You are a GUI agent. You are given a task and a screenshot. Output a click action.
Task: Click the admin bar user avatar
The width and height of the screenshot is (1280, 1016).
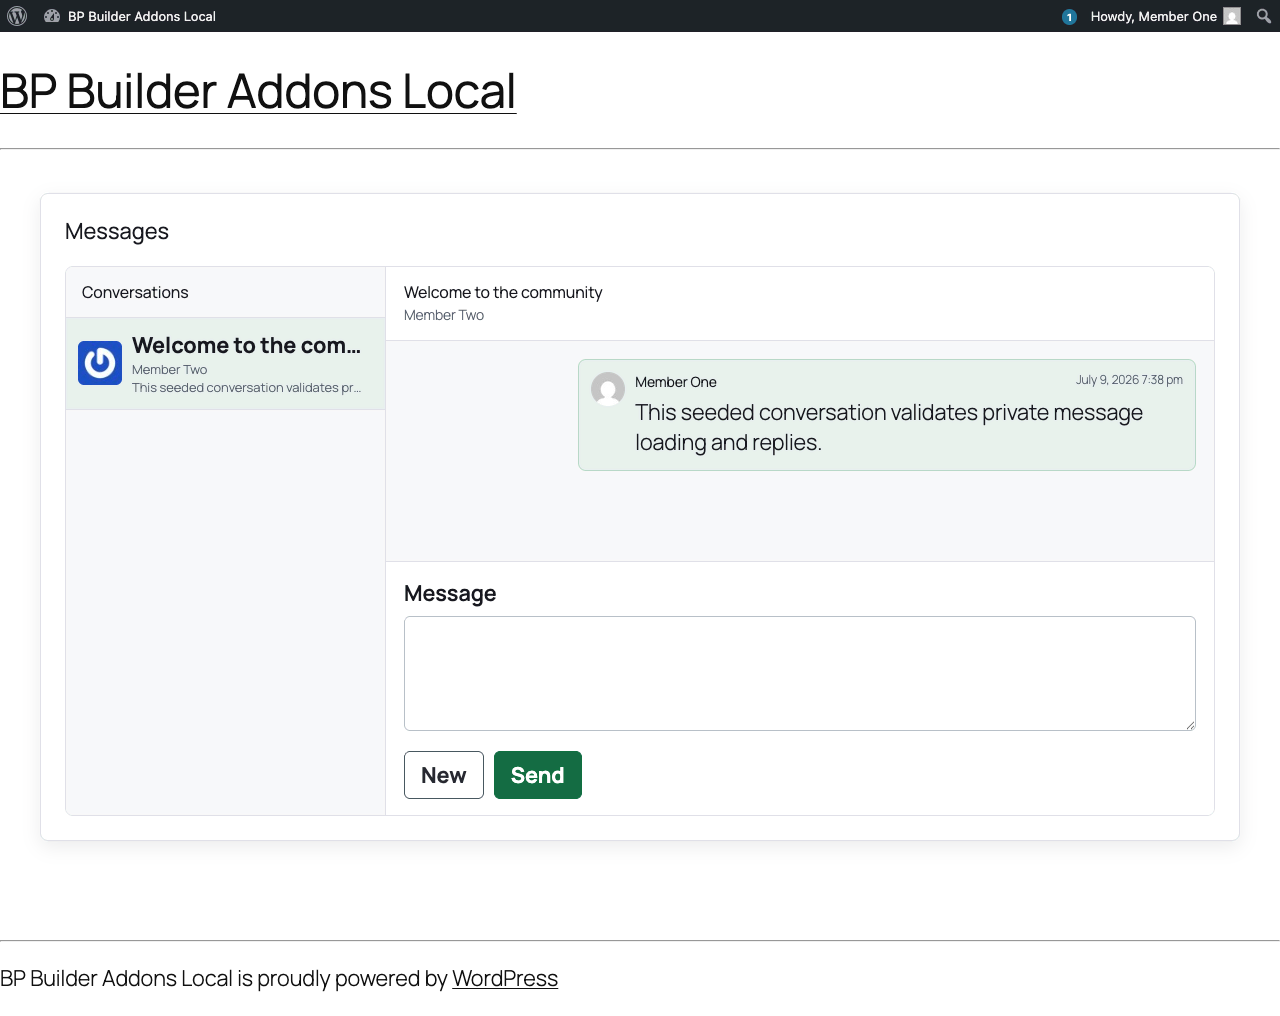click(x=1232, y=16)
